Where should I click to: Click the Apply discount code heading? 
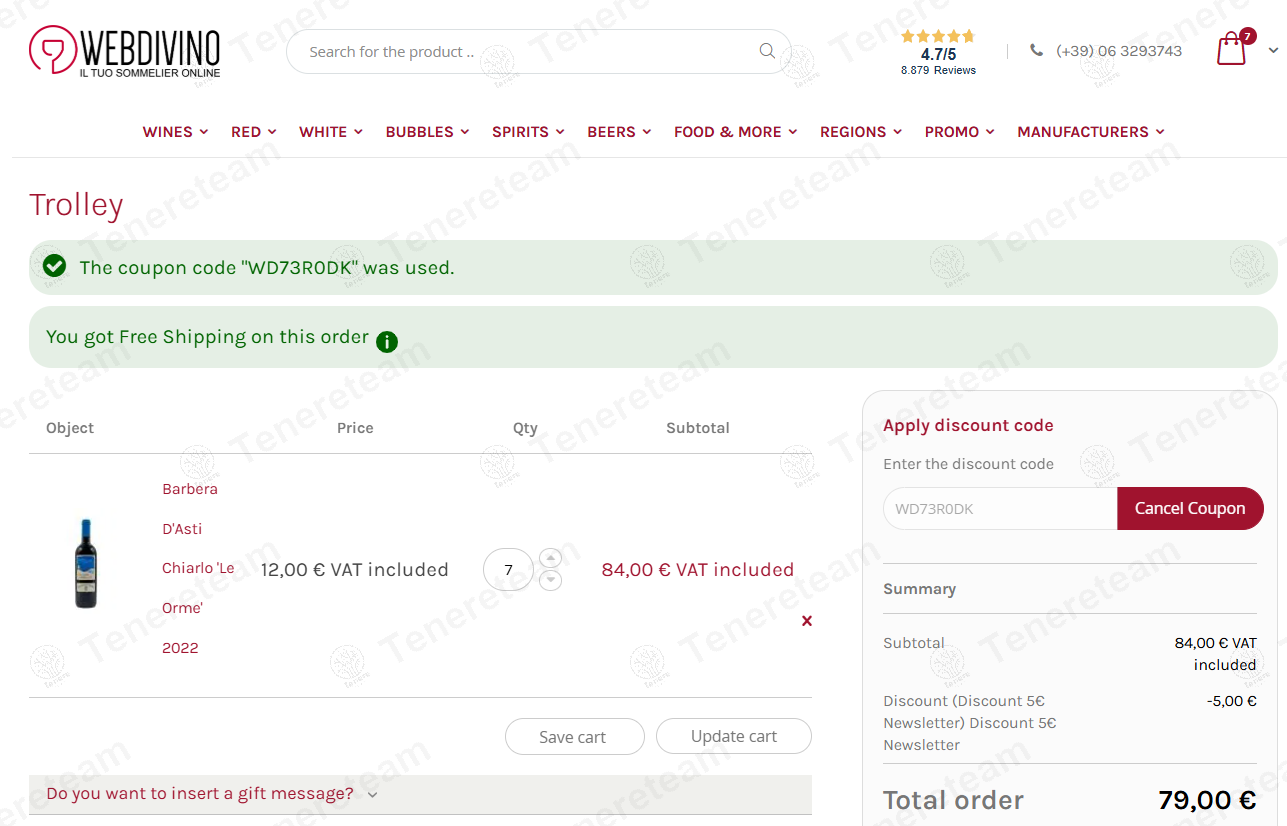click(968, 425)
